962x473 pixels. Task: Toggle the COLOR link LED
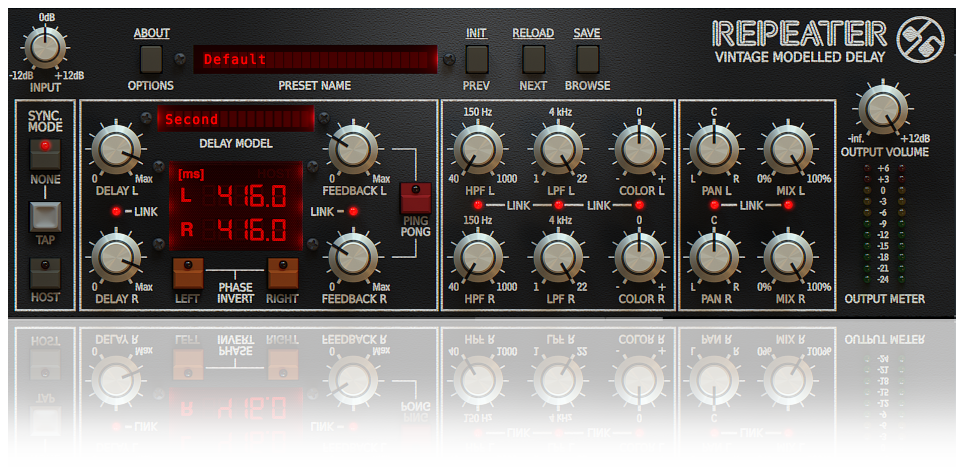(x=639, y=205)
